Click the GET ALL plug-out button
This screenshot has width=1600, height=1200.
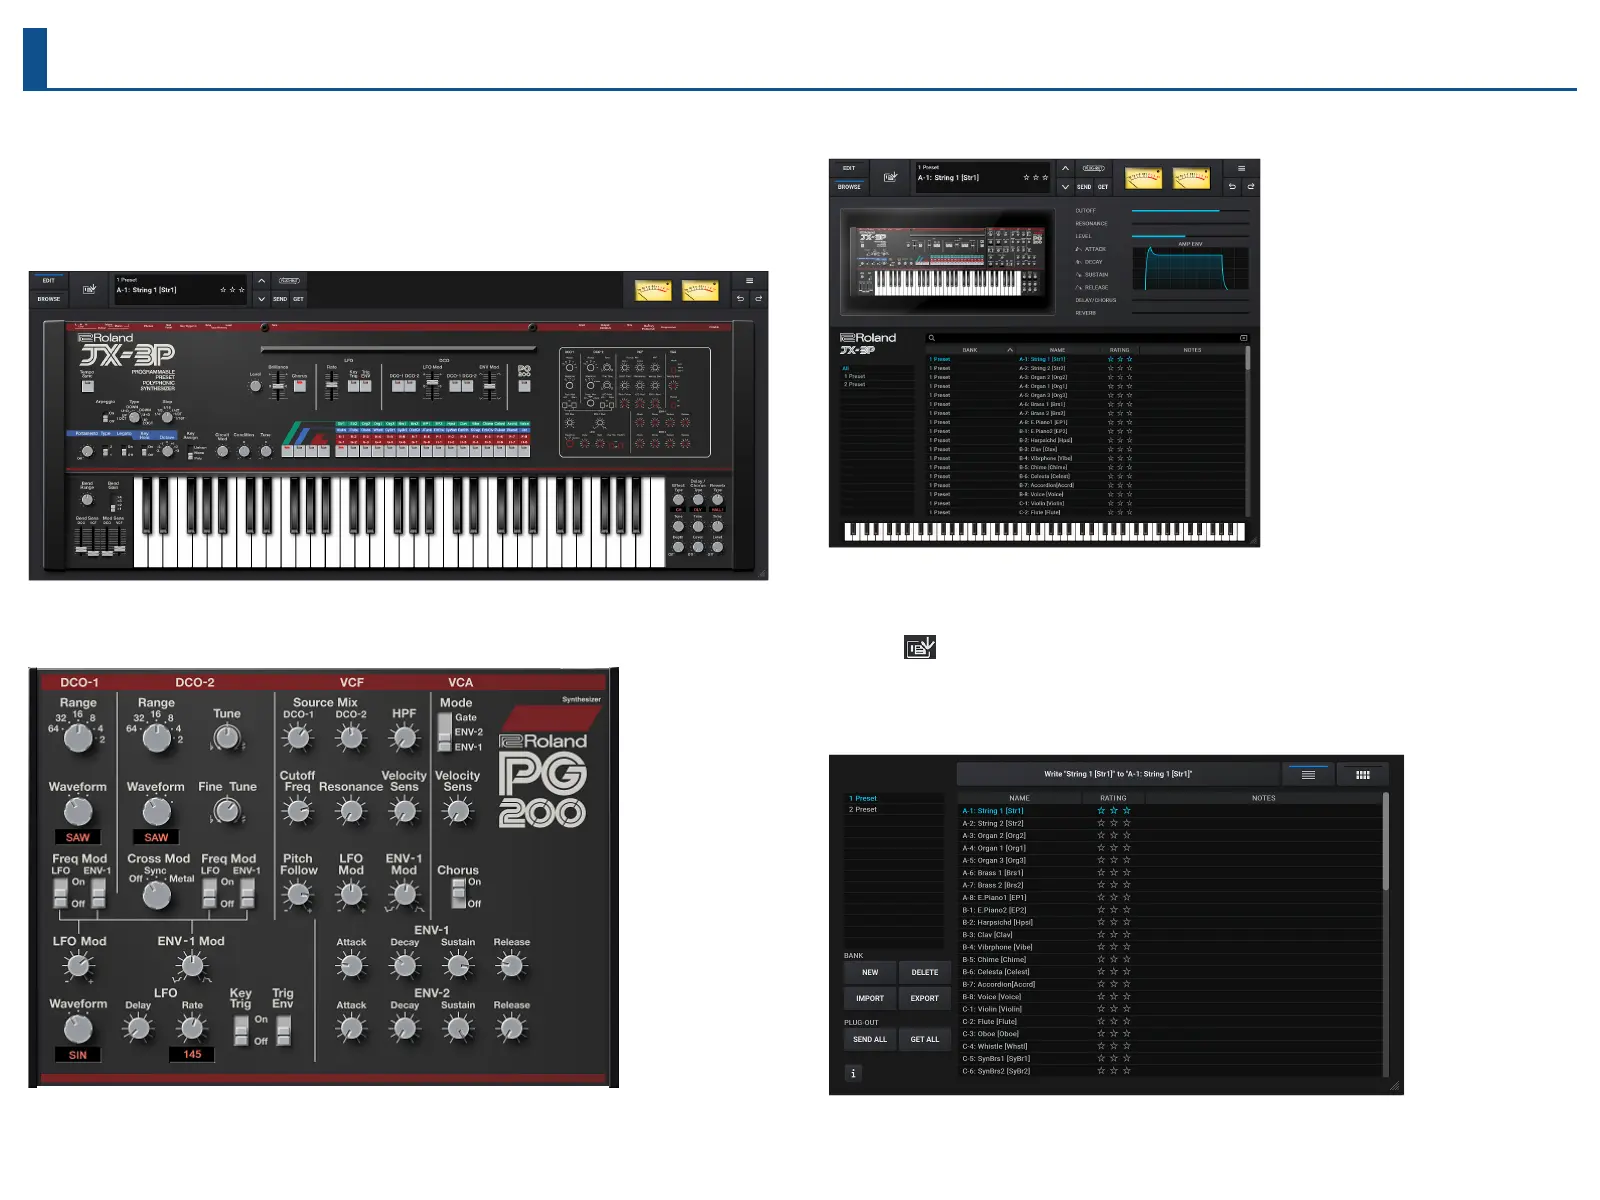point(925,1039)
